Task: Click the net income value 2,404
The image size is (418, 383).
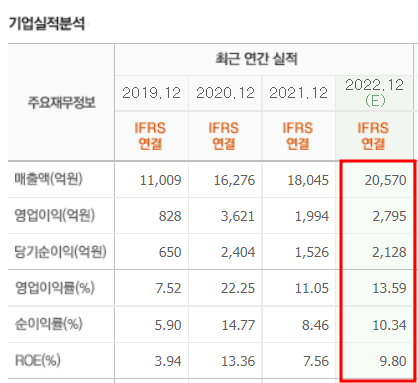Action: click(x=238, y=252)
